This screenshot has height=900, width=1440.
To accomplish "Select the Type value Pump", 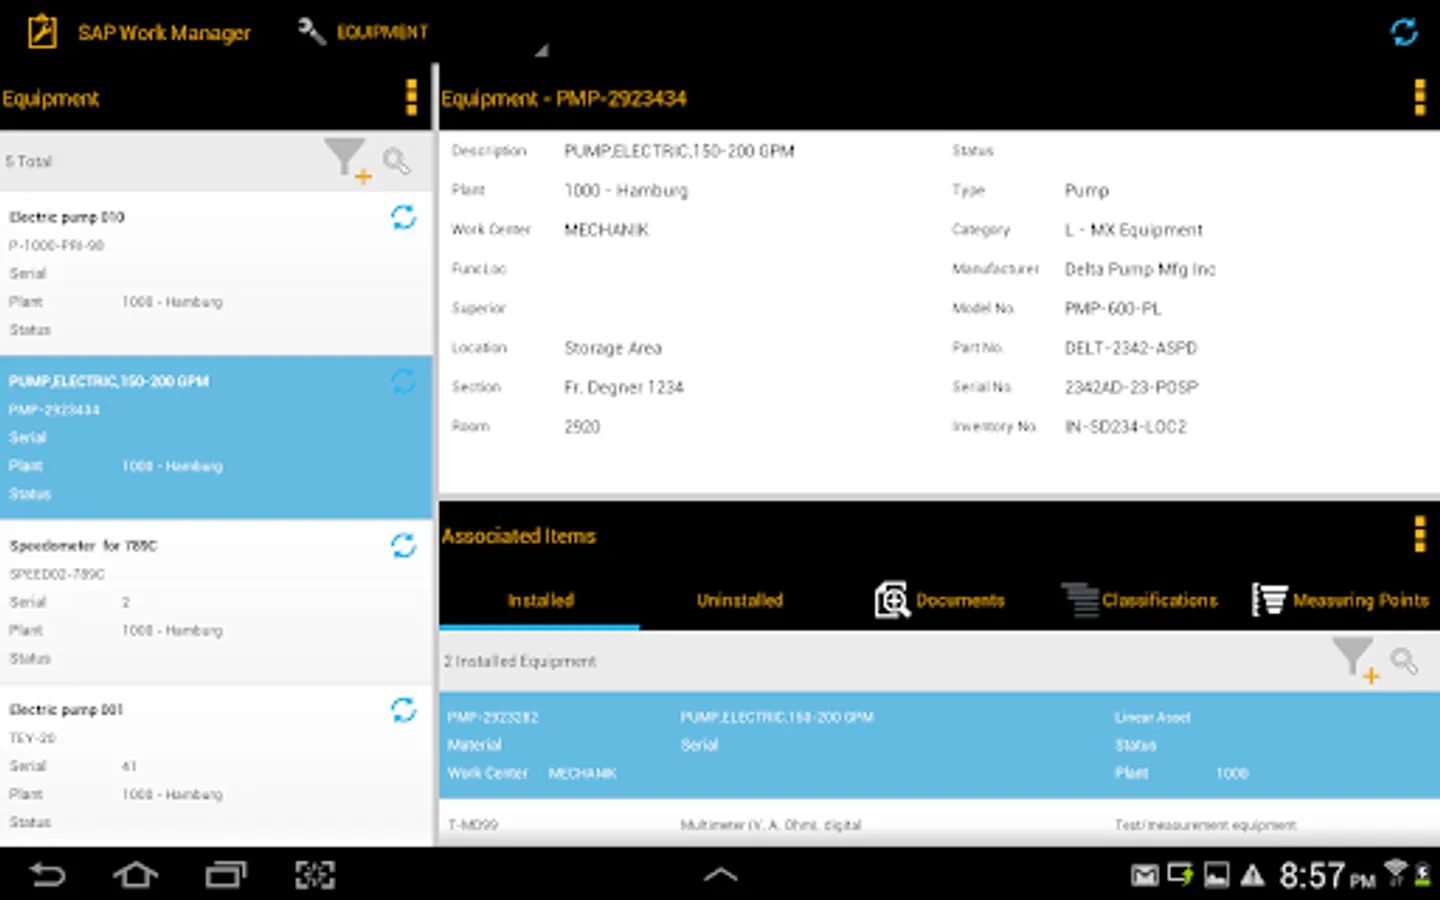I will [x=1087, y=190].
